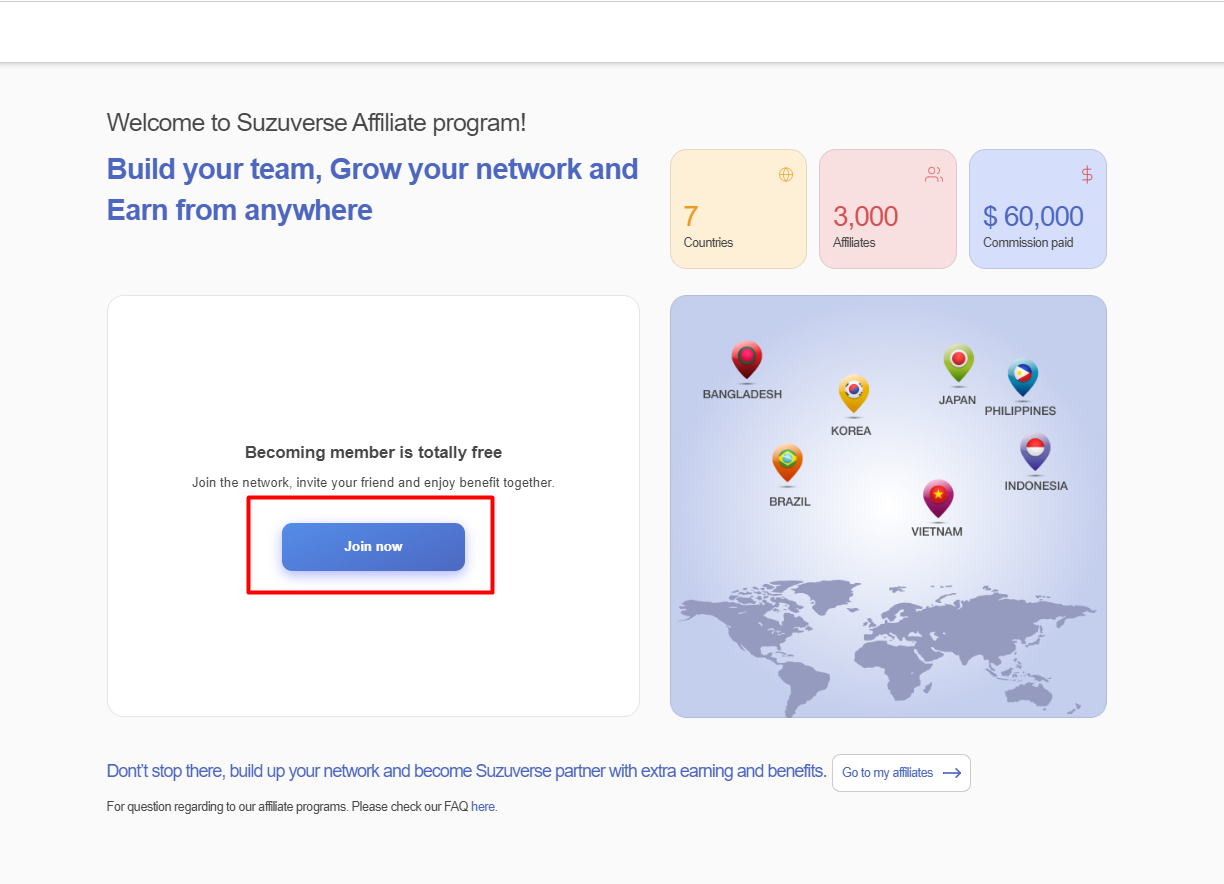Click the Japan map pin
1224x884 pixels.
tap(958, 364)
